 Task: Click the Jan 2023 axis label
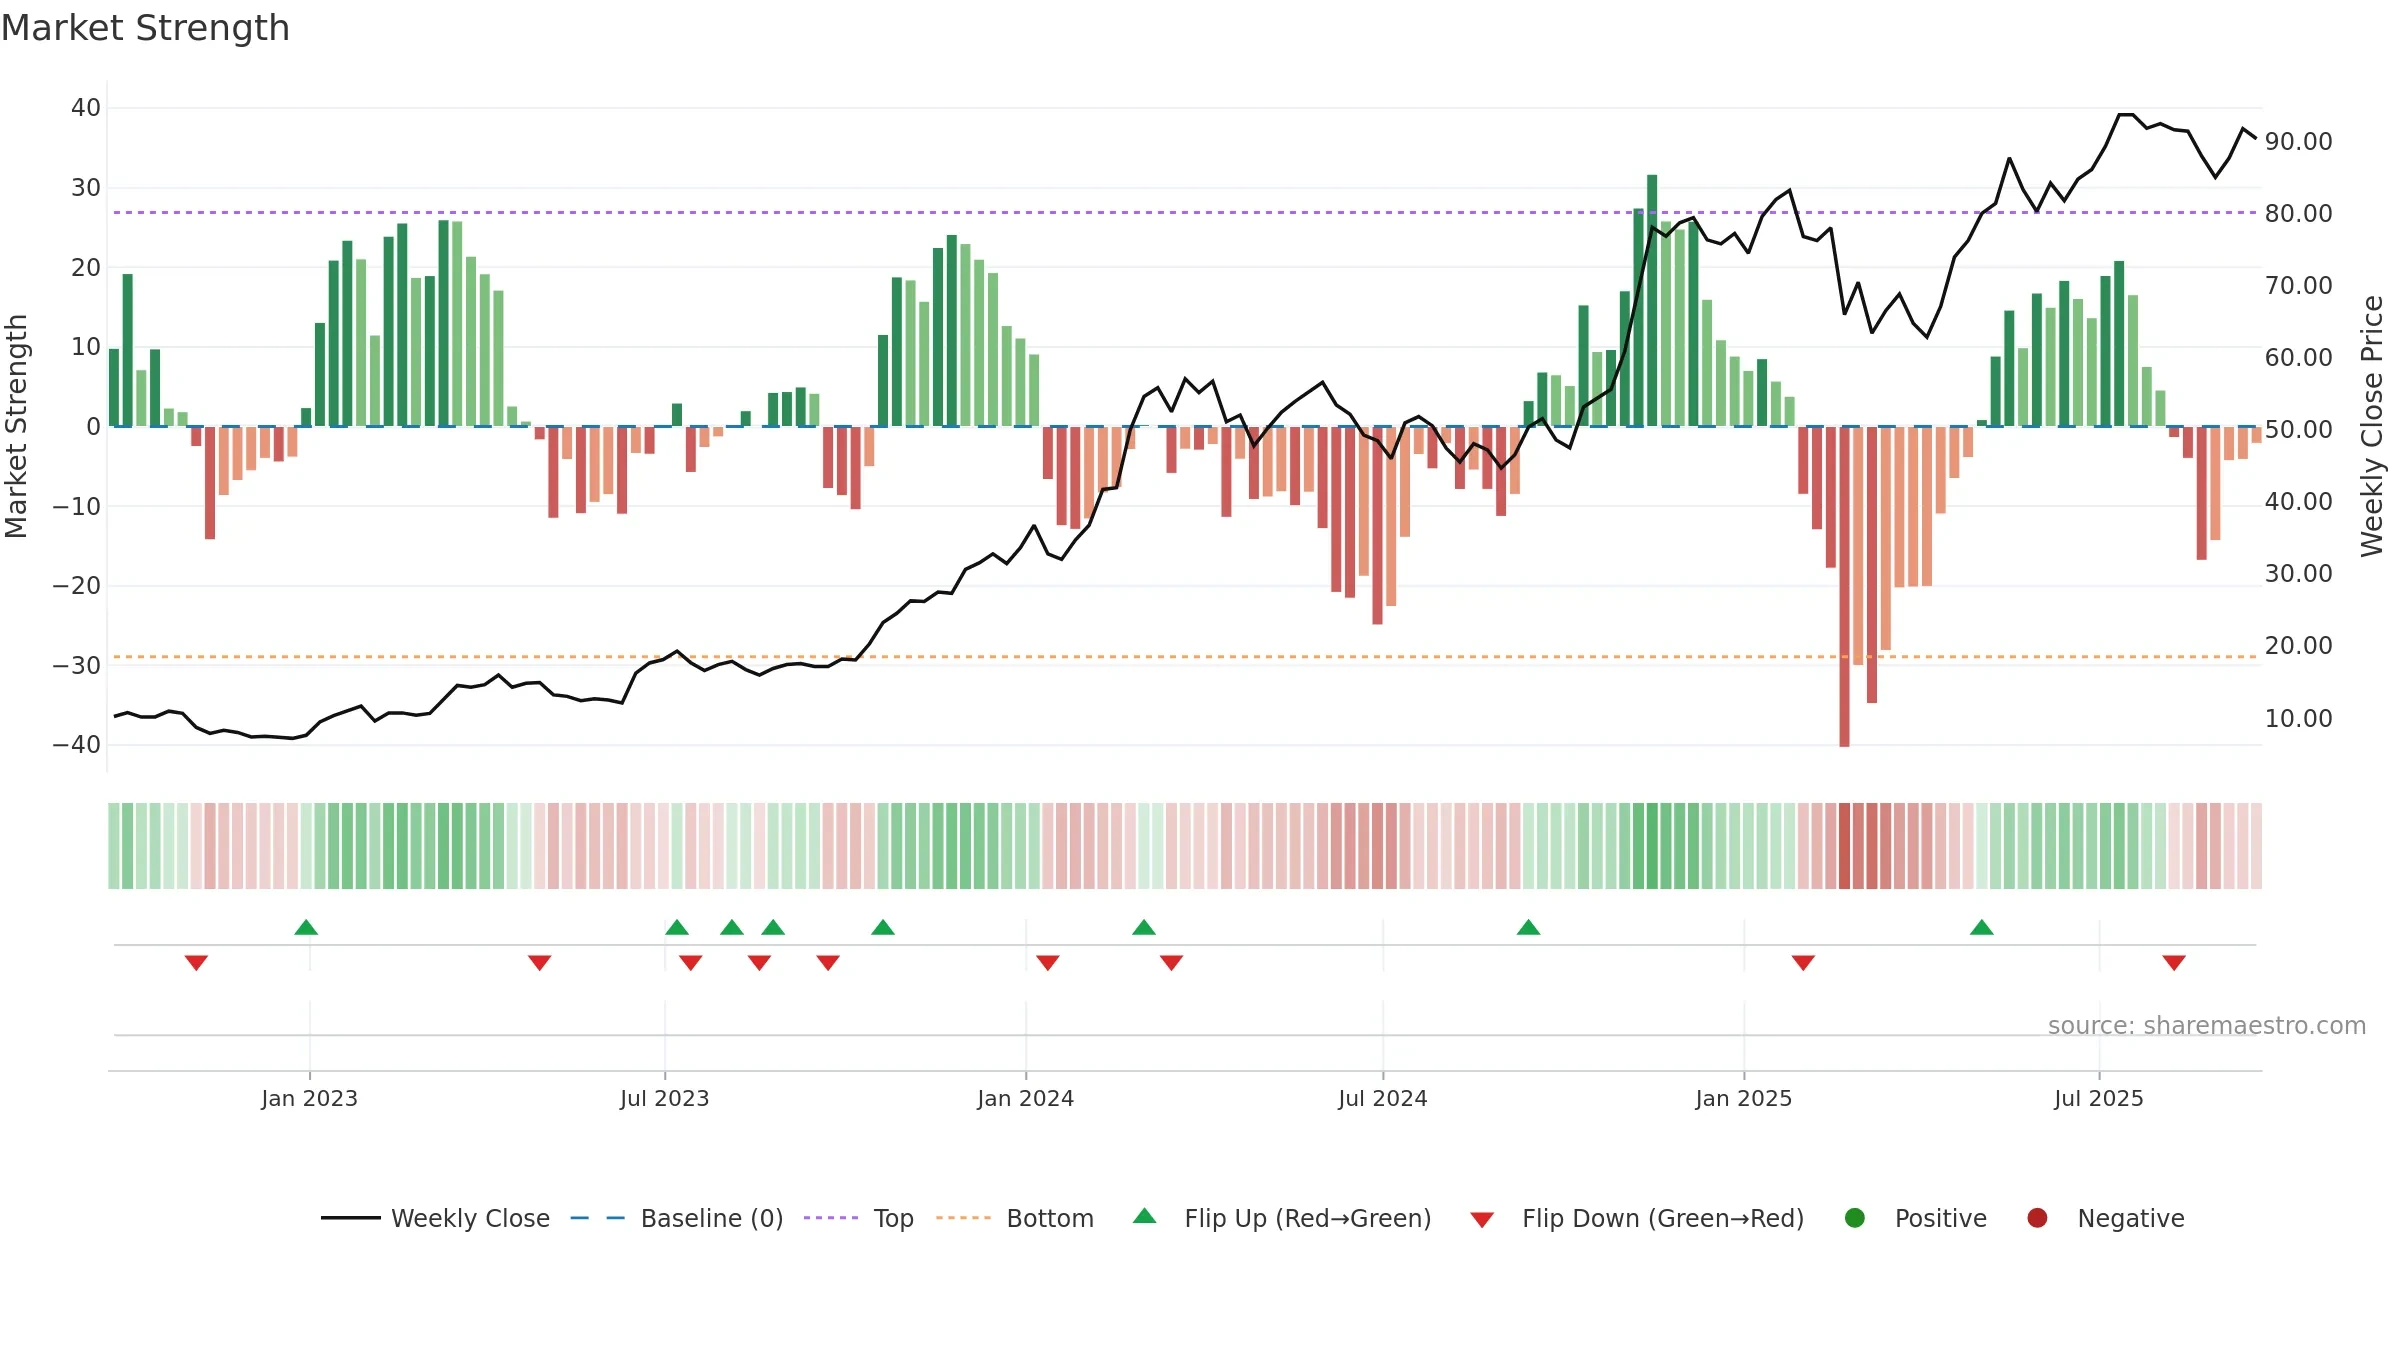[x=309, y=1098]
